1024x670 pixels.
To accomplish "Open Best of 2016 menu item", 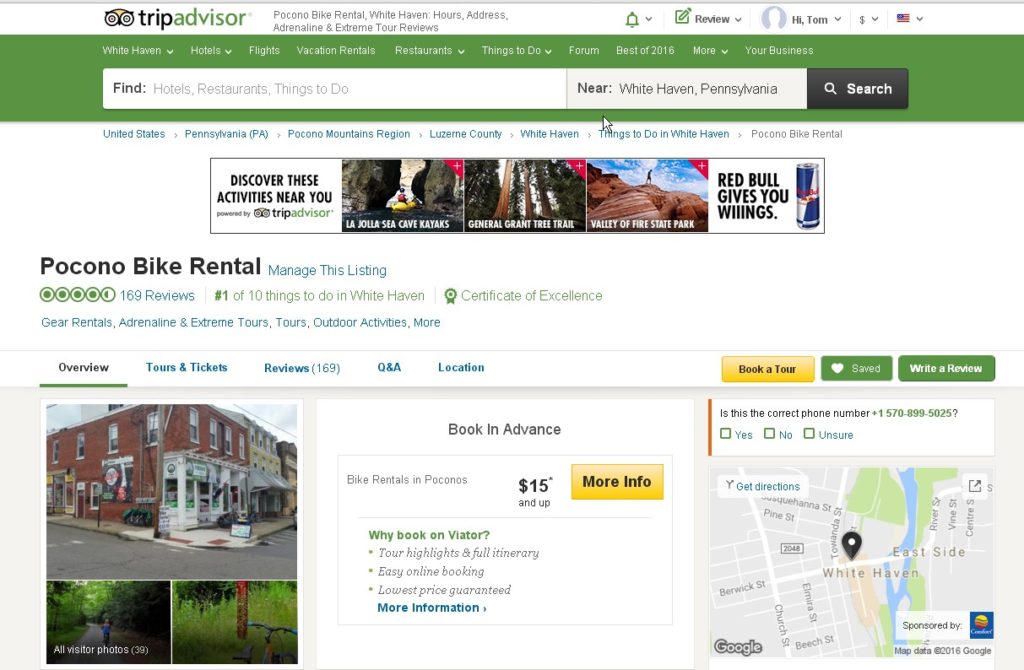I will point(645,50).
